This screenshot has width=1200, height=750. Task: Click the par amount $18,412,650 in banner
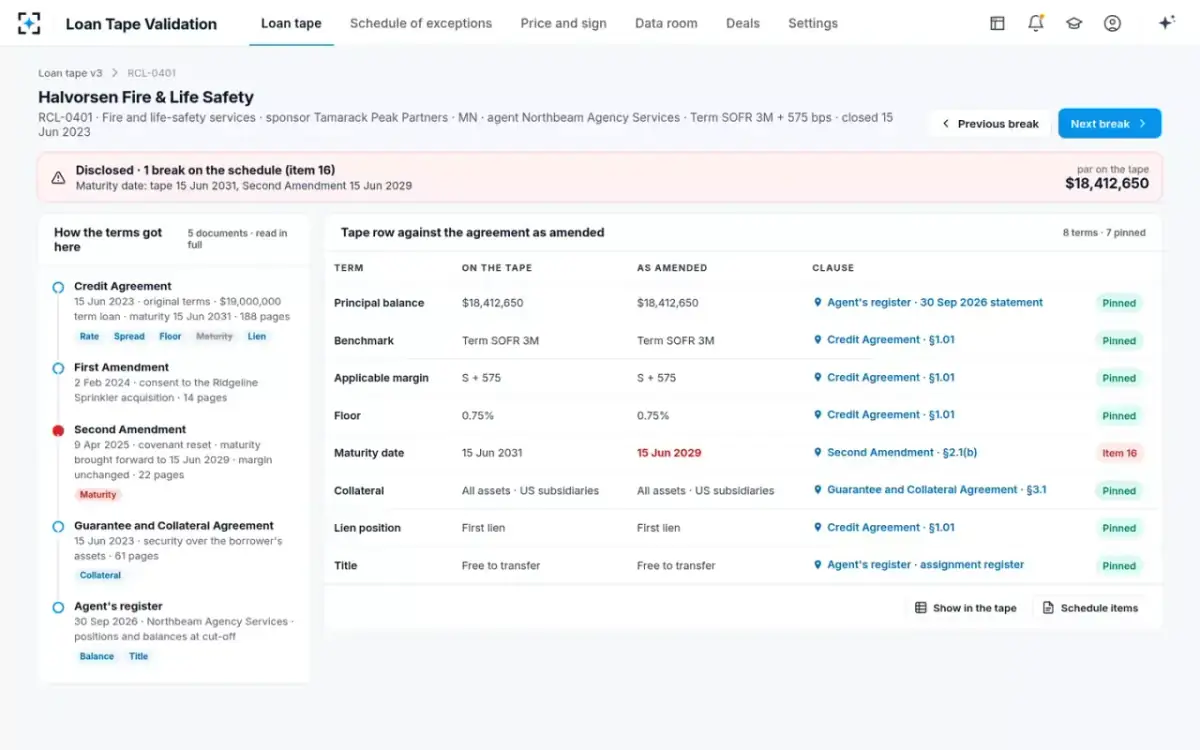click(x=1107, y=184)
